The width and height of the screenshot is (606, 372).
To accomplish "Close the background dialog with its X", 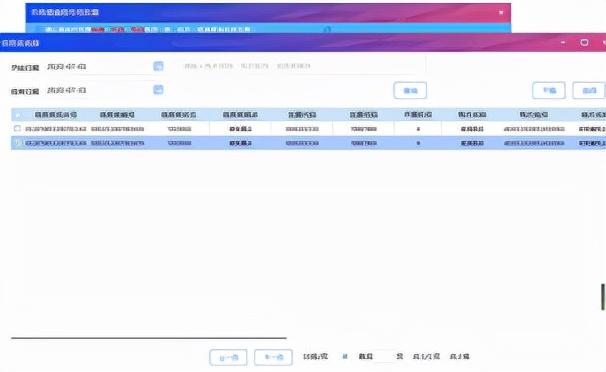I will [501, 12].
